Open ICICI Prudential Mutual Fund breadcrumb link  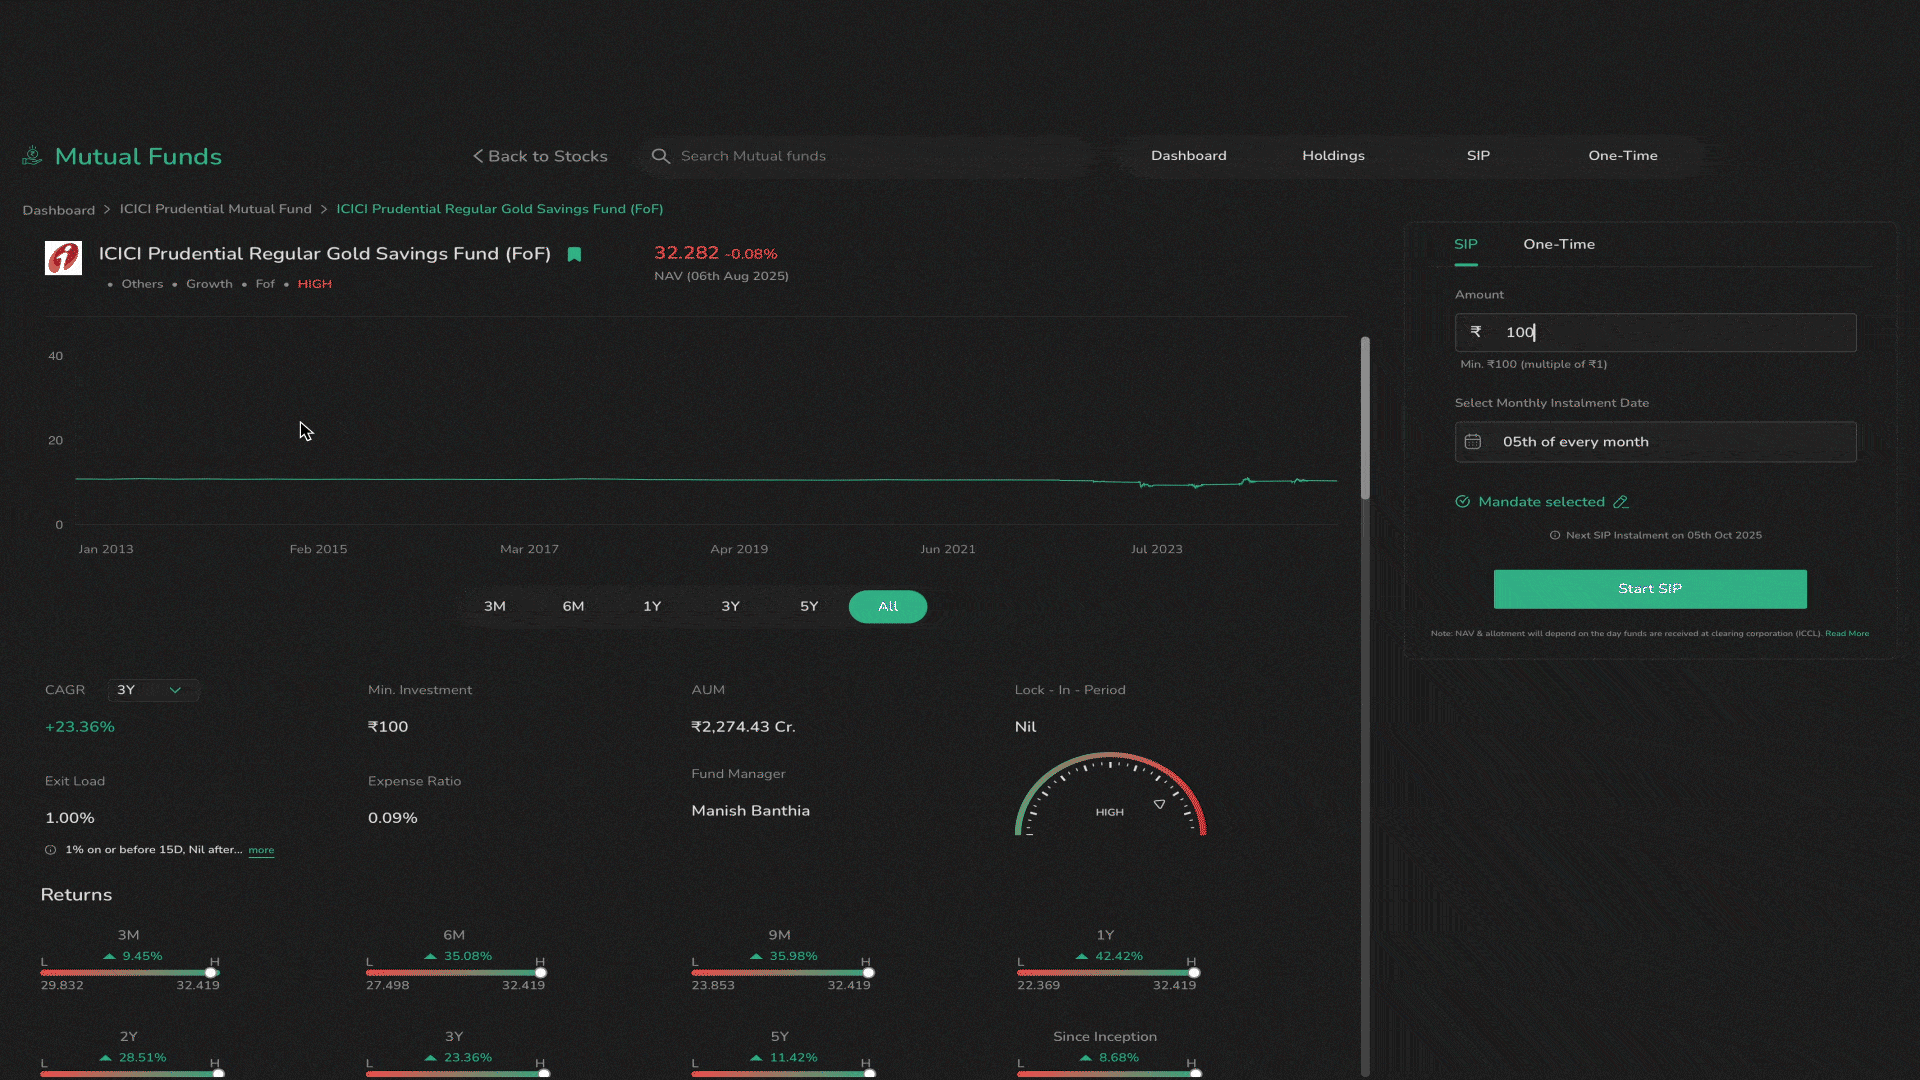(215, 209)
